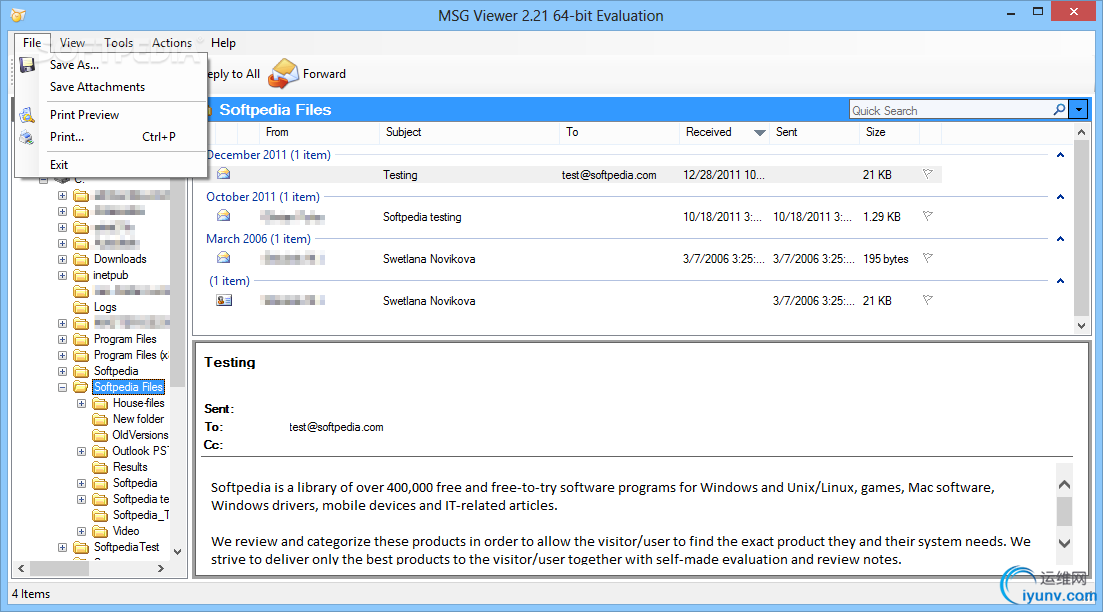Open the View menu
Image resolution: width=1103 pixels, height=612 pixels.
tap(72, 43)
